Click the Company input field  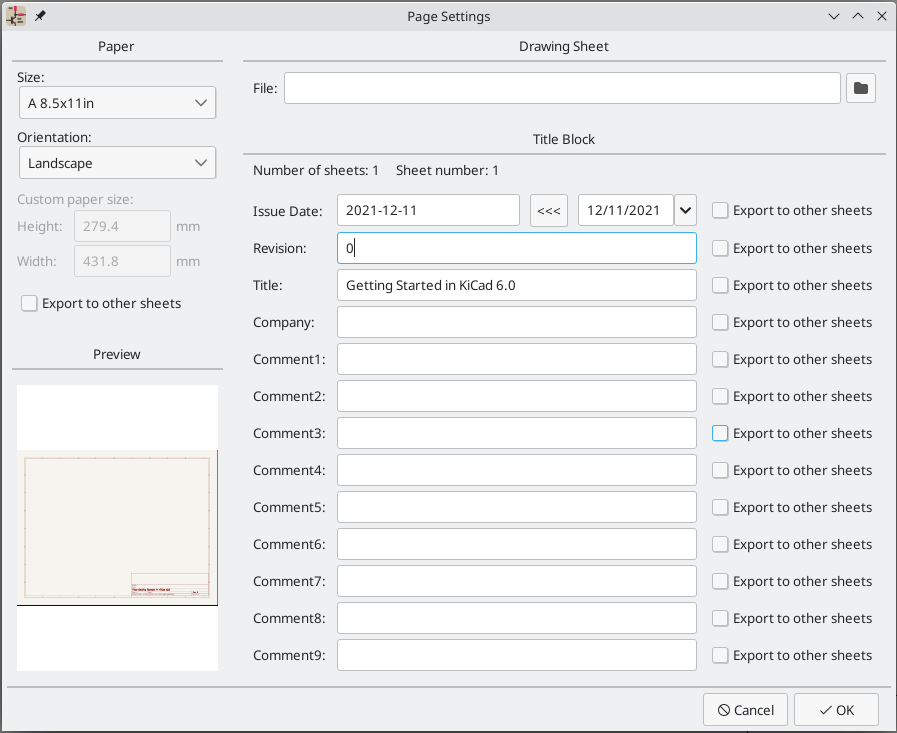516,321
